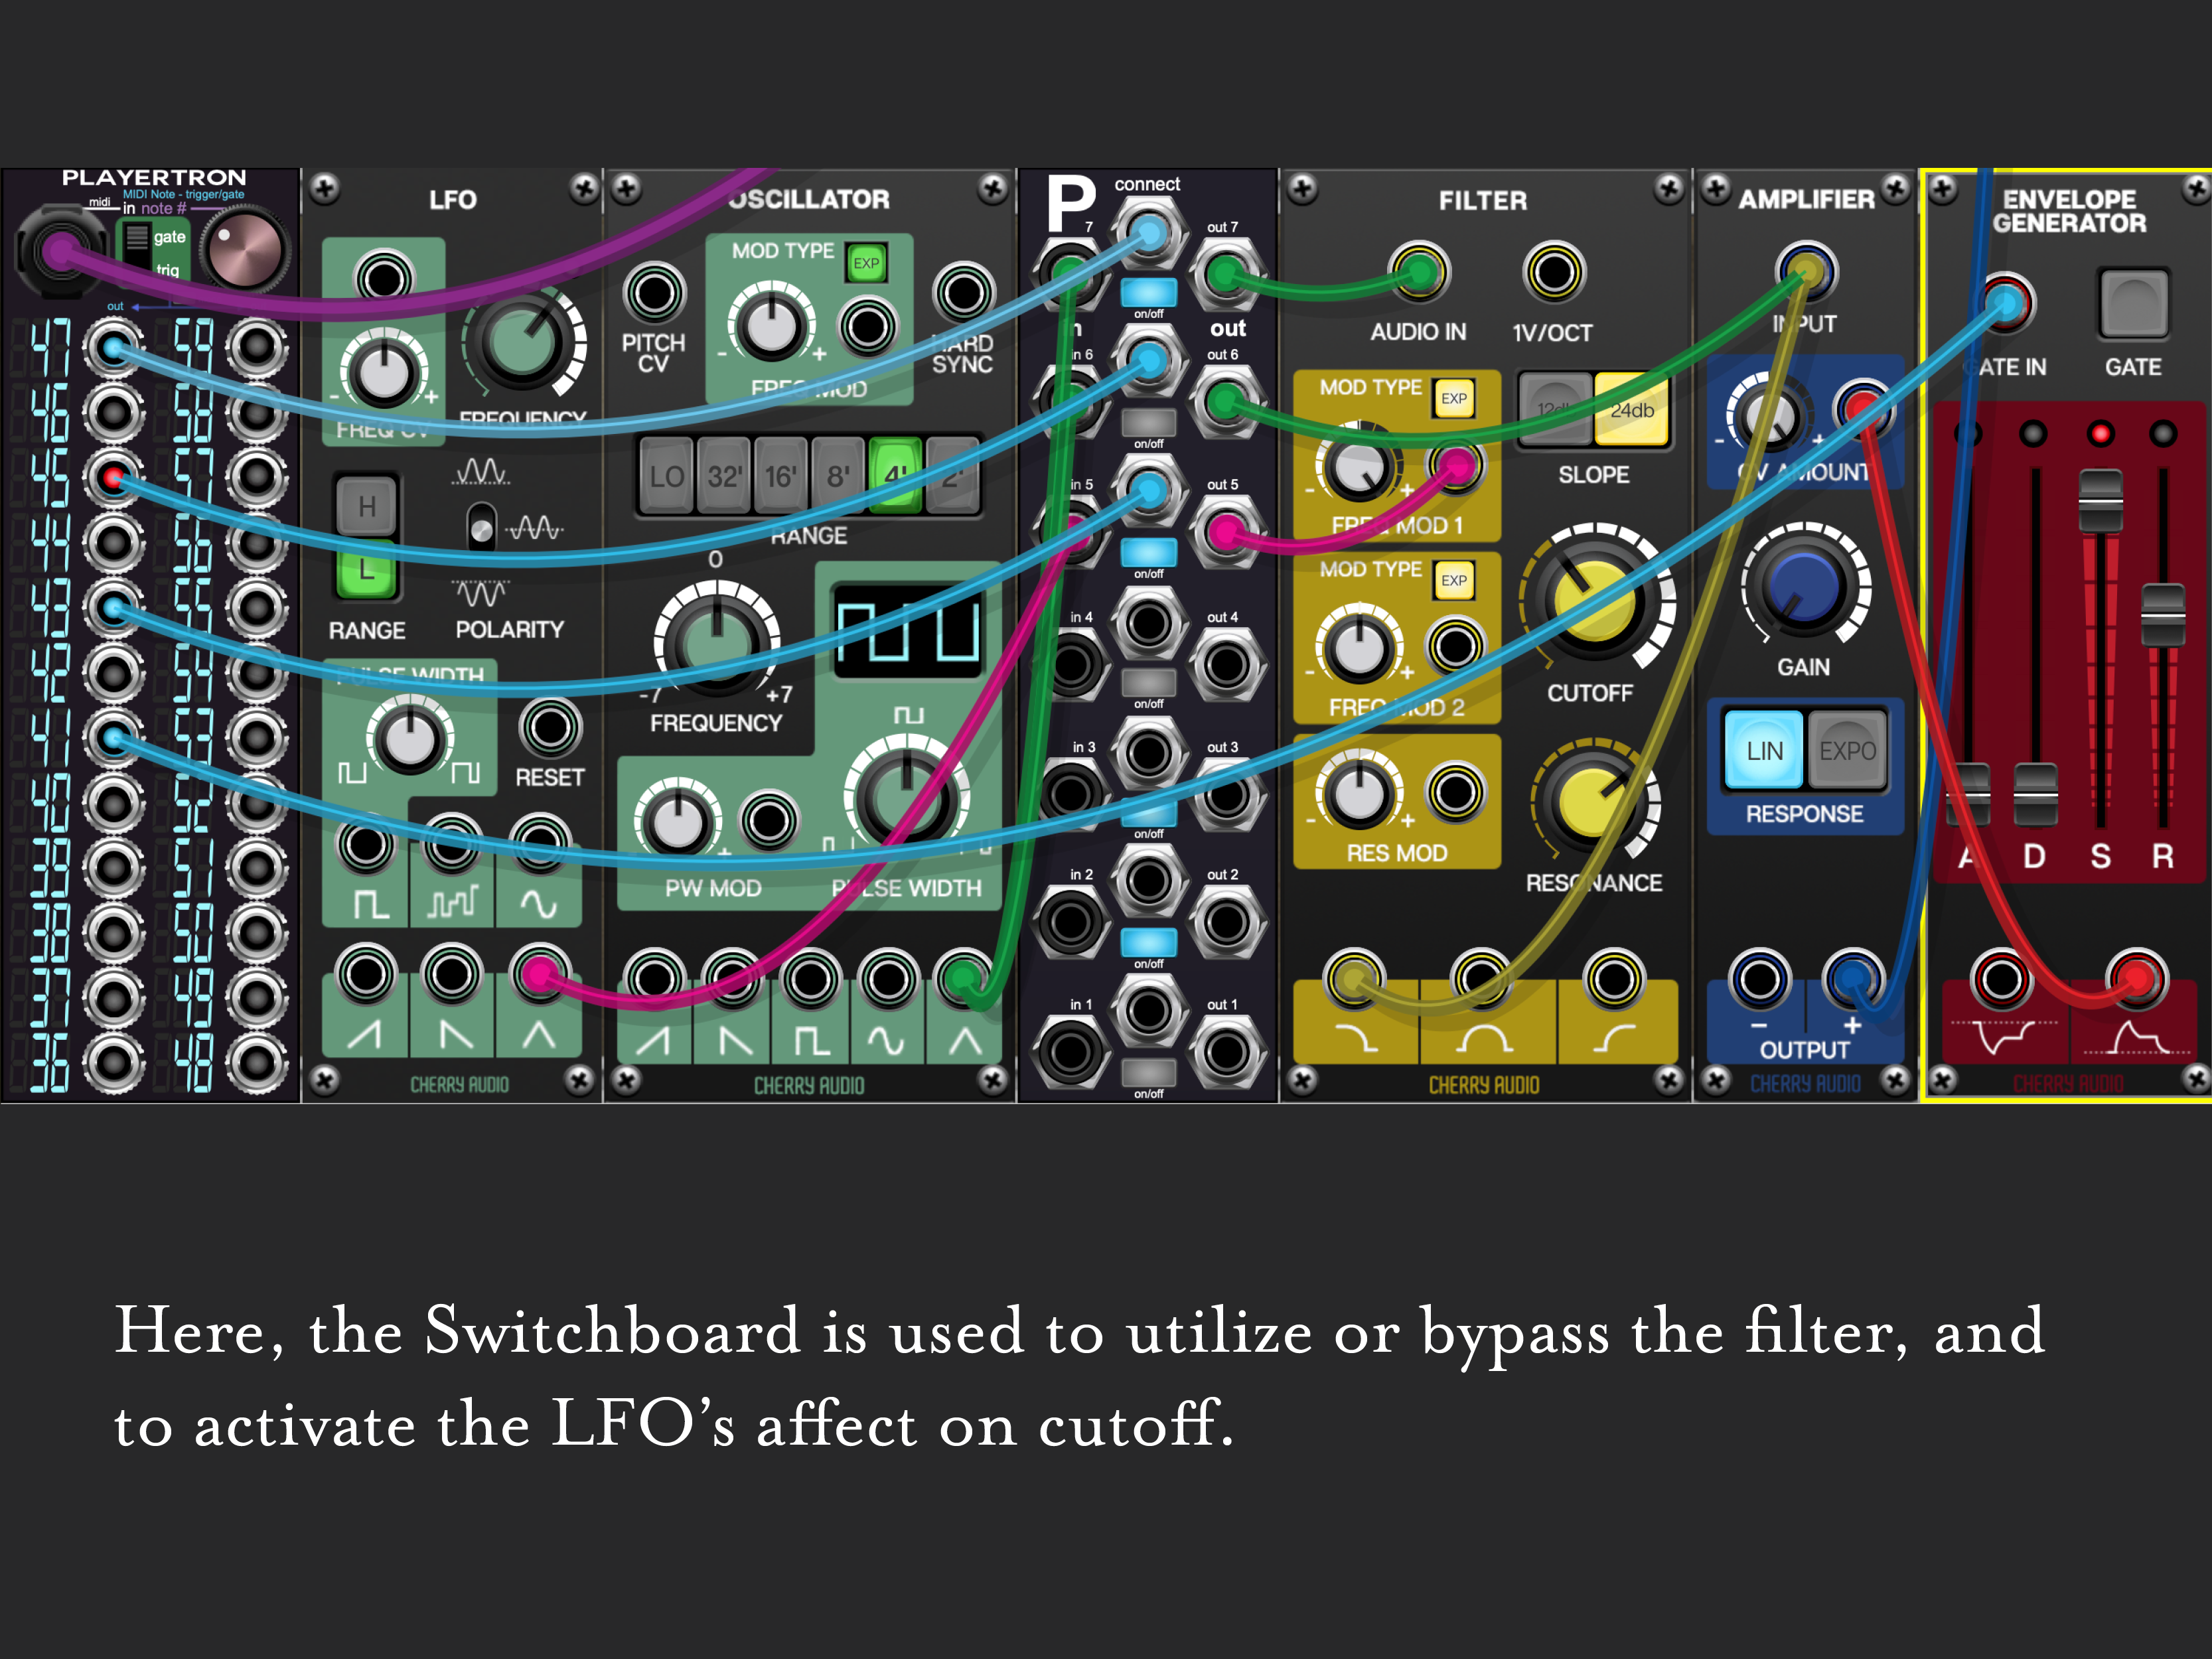
Task: Click the envelope Sustain slider handle
Action: click(x=2100, y=500)
